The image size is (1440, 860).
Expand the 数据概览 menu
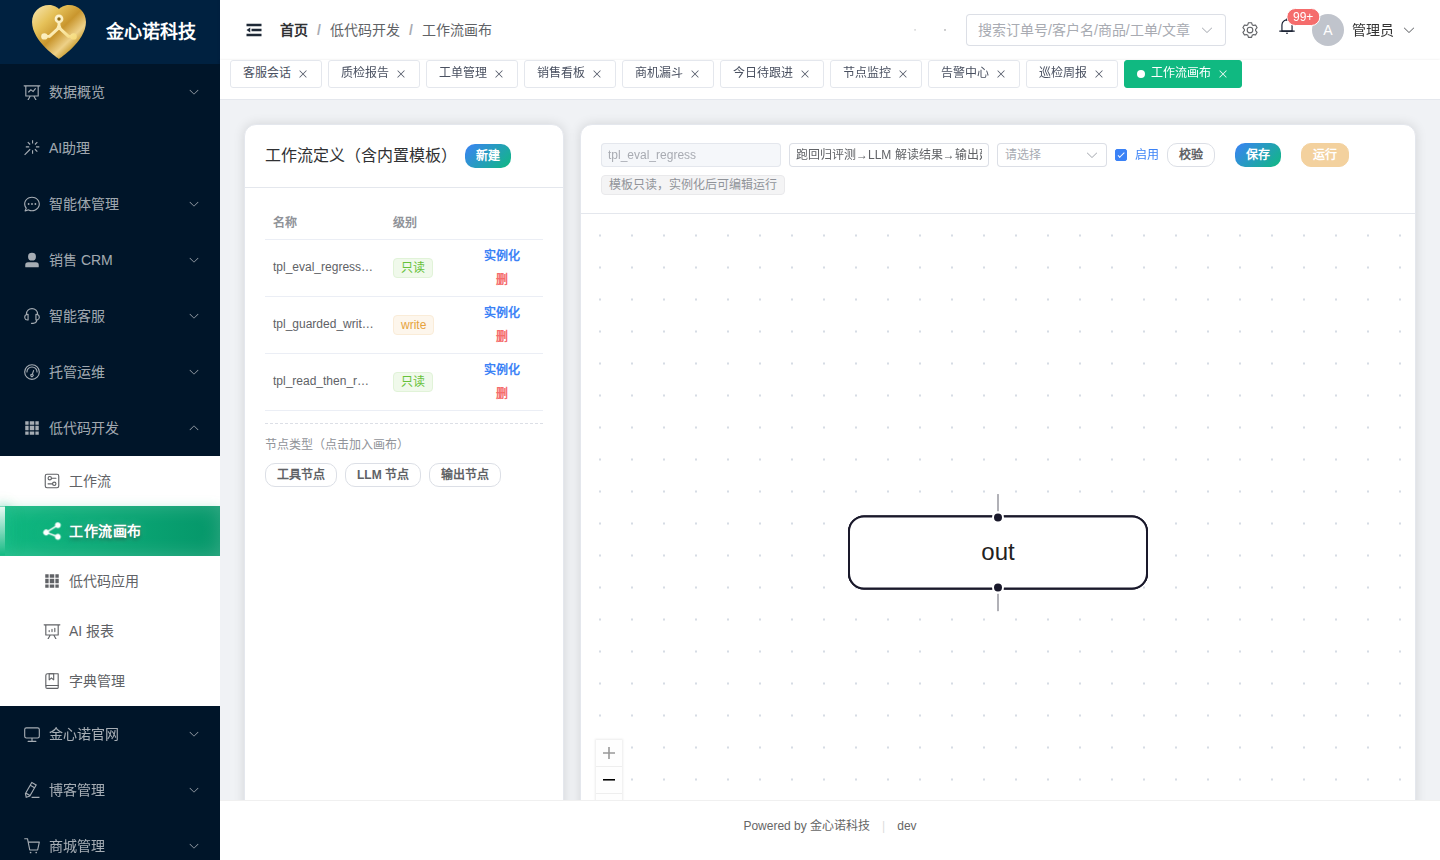[x=110, y=92]
